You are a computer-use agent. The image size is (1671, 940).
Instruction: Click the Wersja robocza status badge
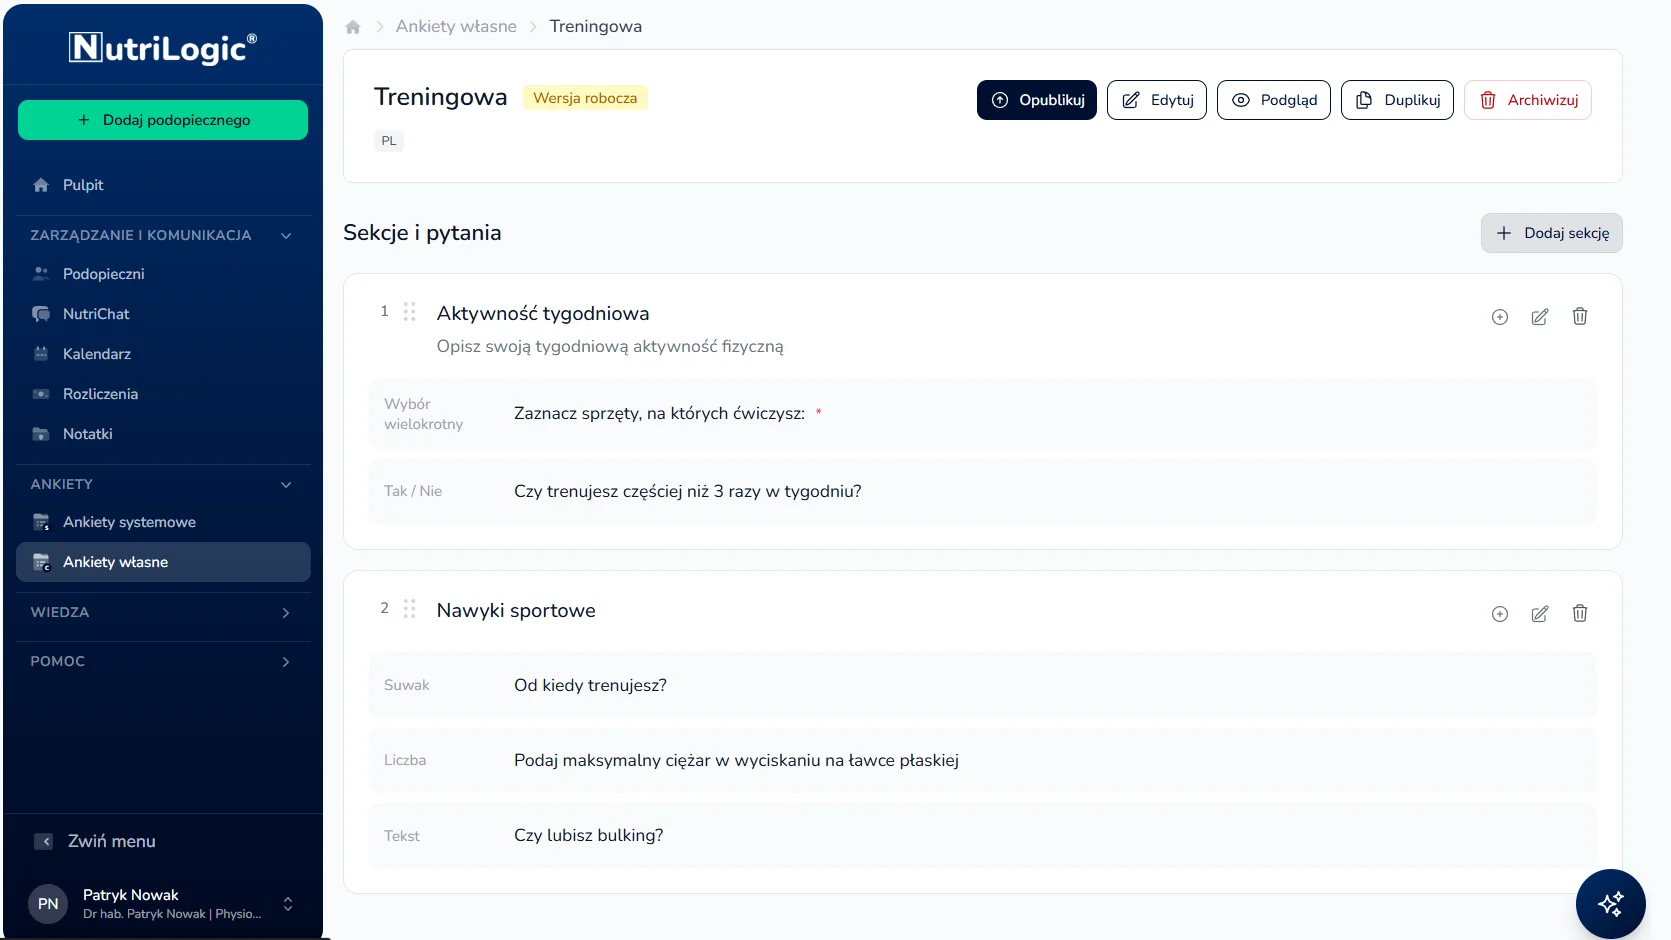click(x=585, y=98)
